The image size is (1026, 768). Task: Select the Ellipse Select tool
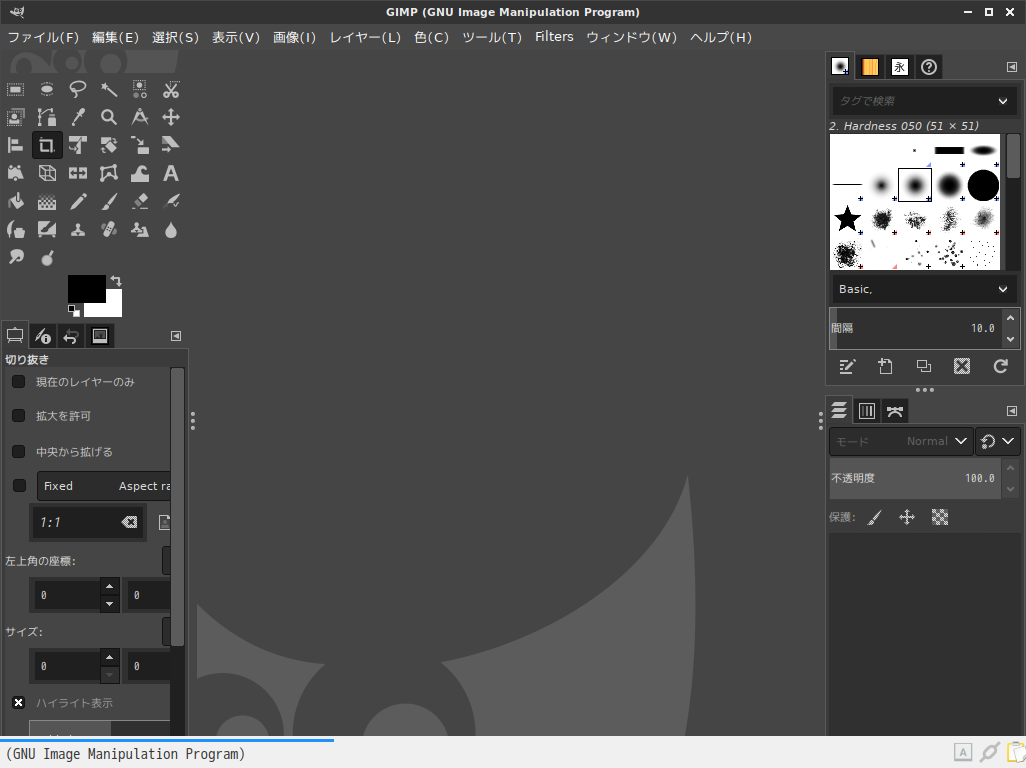(x=46, y=89)
